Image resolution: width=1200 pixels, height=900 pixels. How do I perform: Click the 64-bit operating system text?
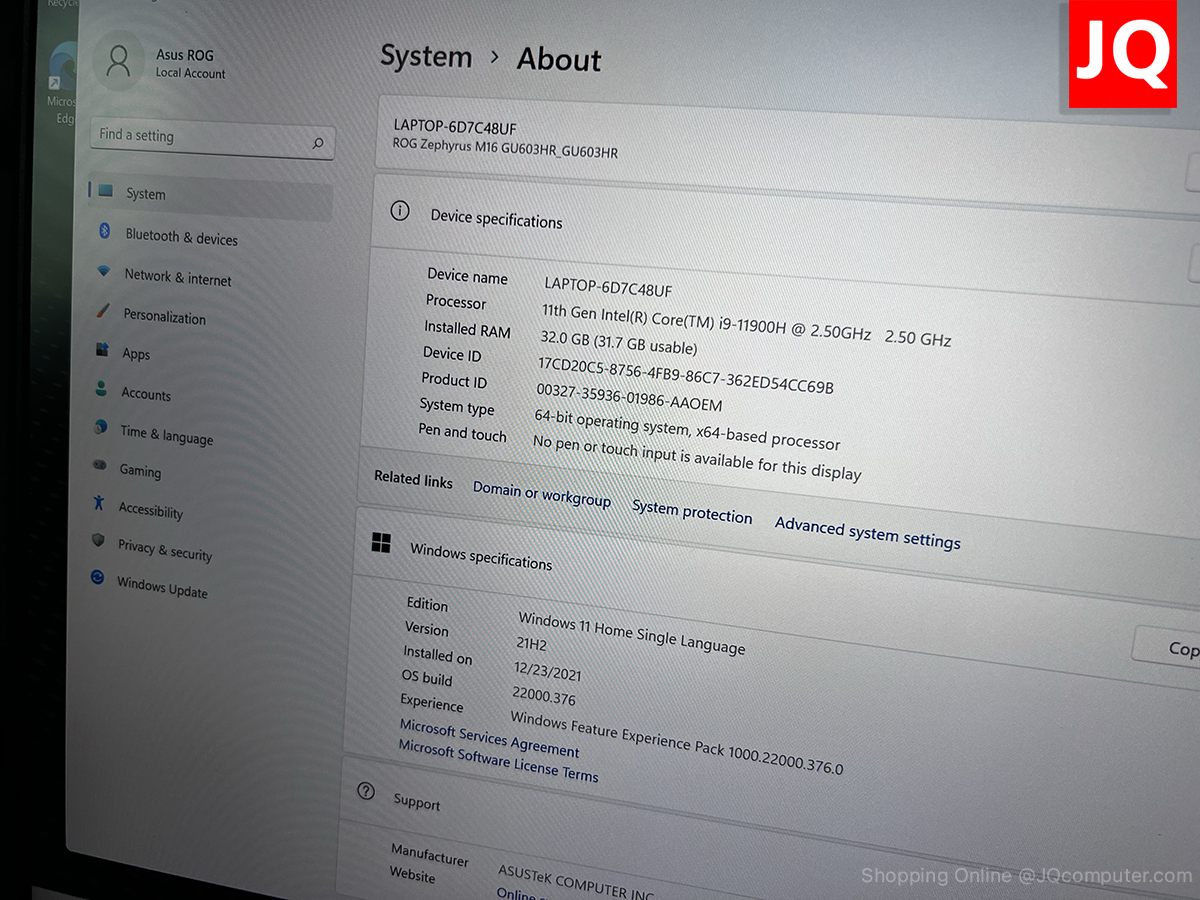tap(687, 428)
